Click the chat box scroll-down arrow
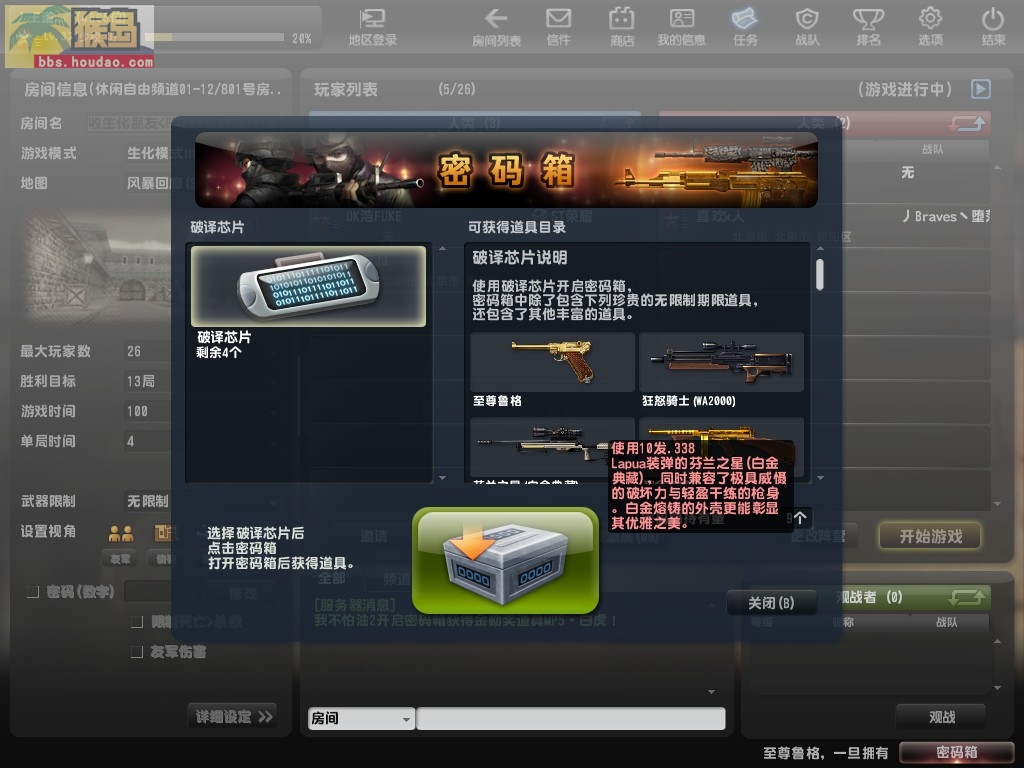 point(711,692)
